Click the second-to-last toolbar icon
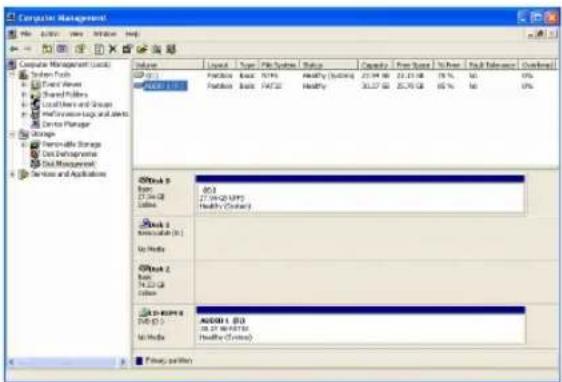 tap(157, 49)
